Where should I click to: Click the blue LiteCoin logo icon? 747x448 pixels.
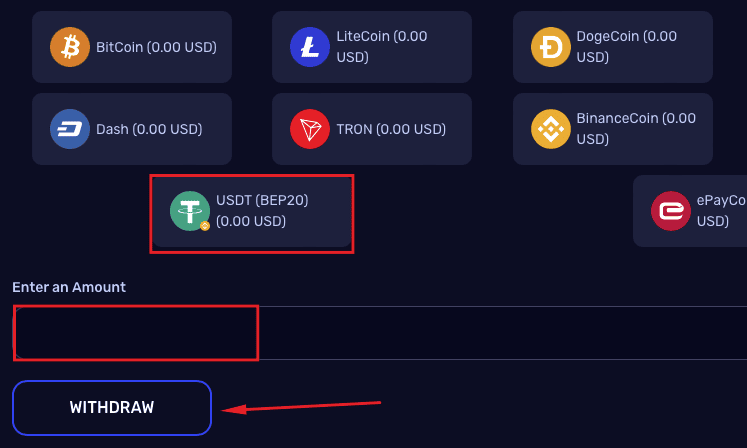tap(310, 47)
